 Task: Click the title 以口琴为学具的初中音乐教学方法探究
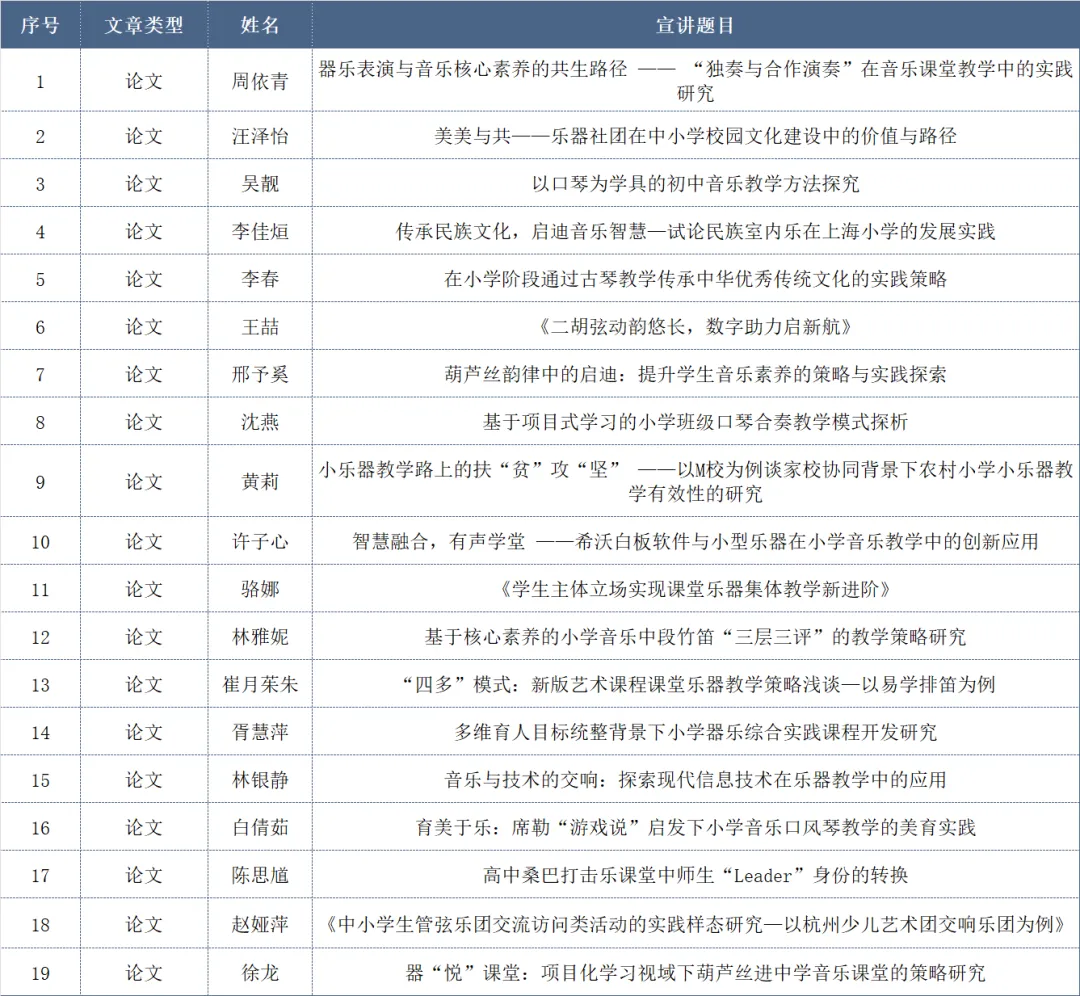pyautogui.click(x=695, y=183)
